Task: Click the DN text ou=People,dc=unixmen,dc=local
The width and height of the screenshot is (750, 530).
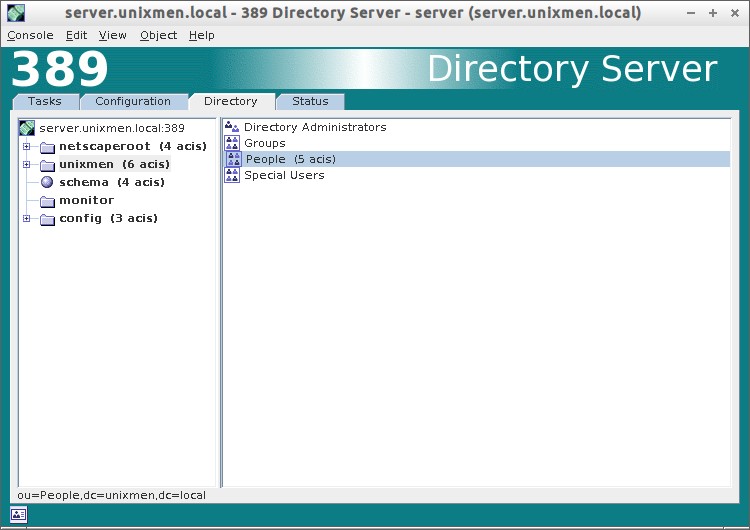Action: coord(112,495)
